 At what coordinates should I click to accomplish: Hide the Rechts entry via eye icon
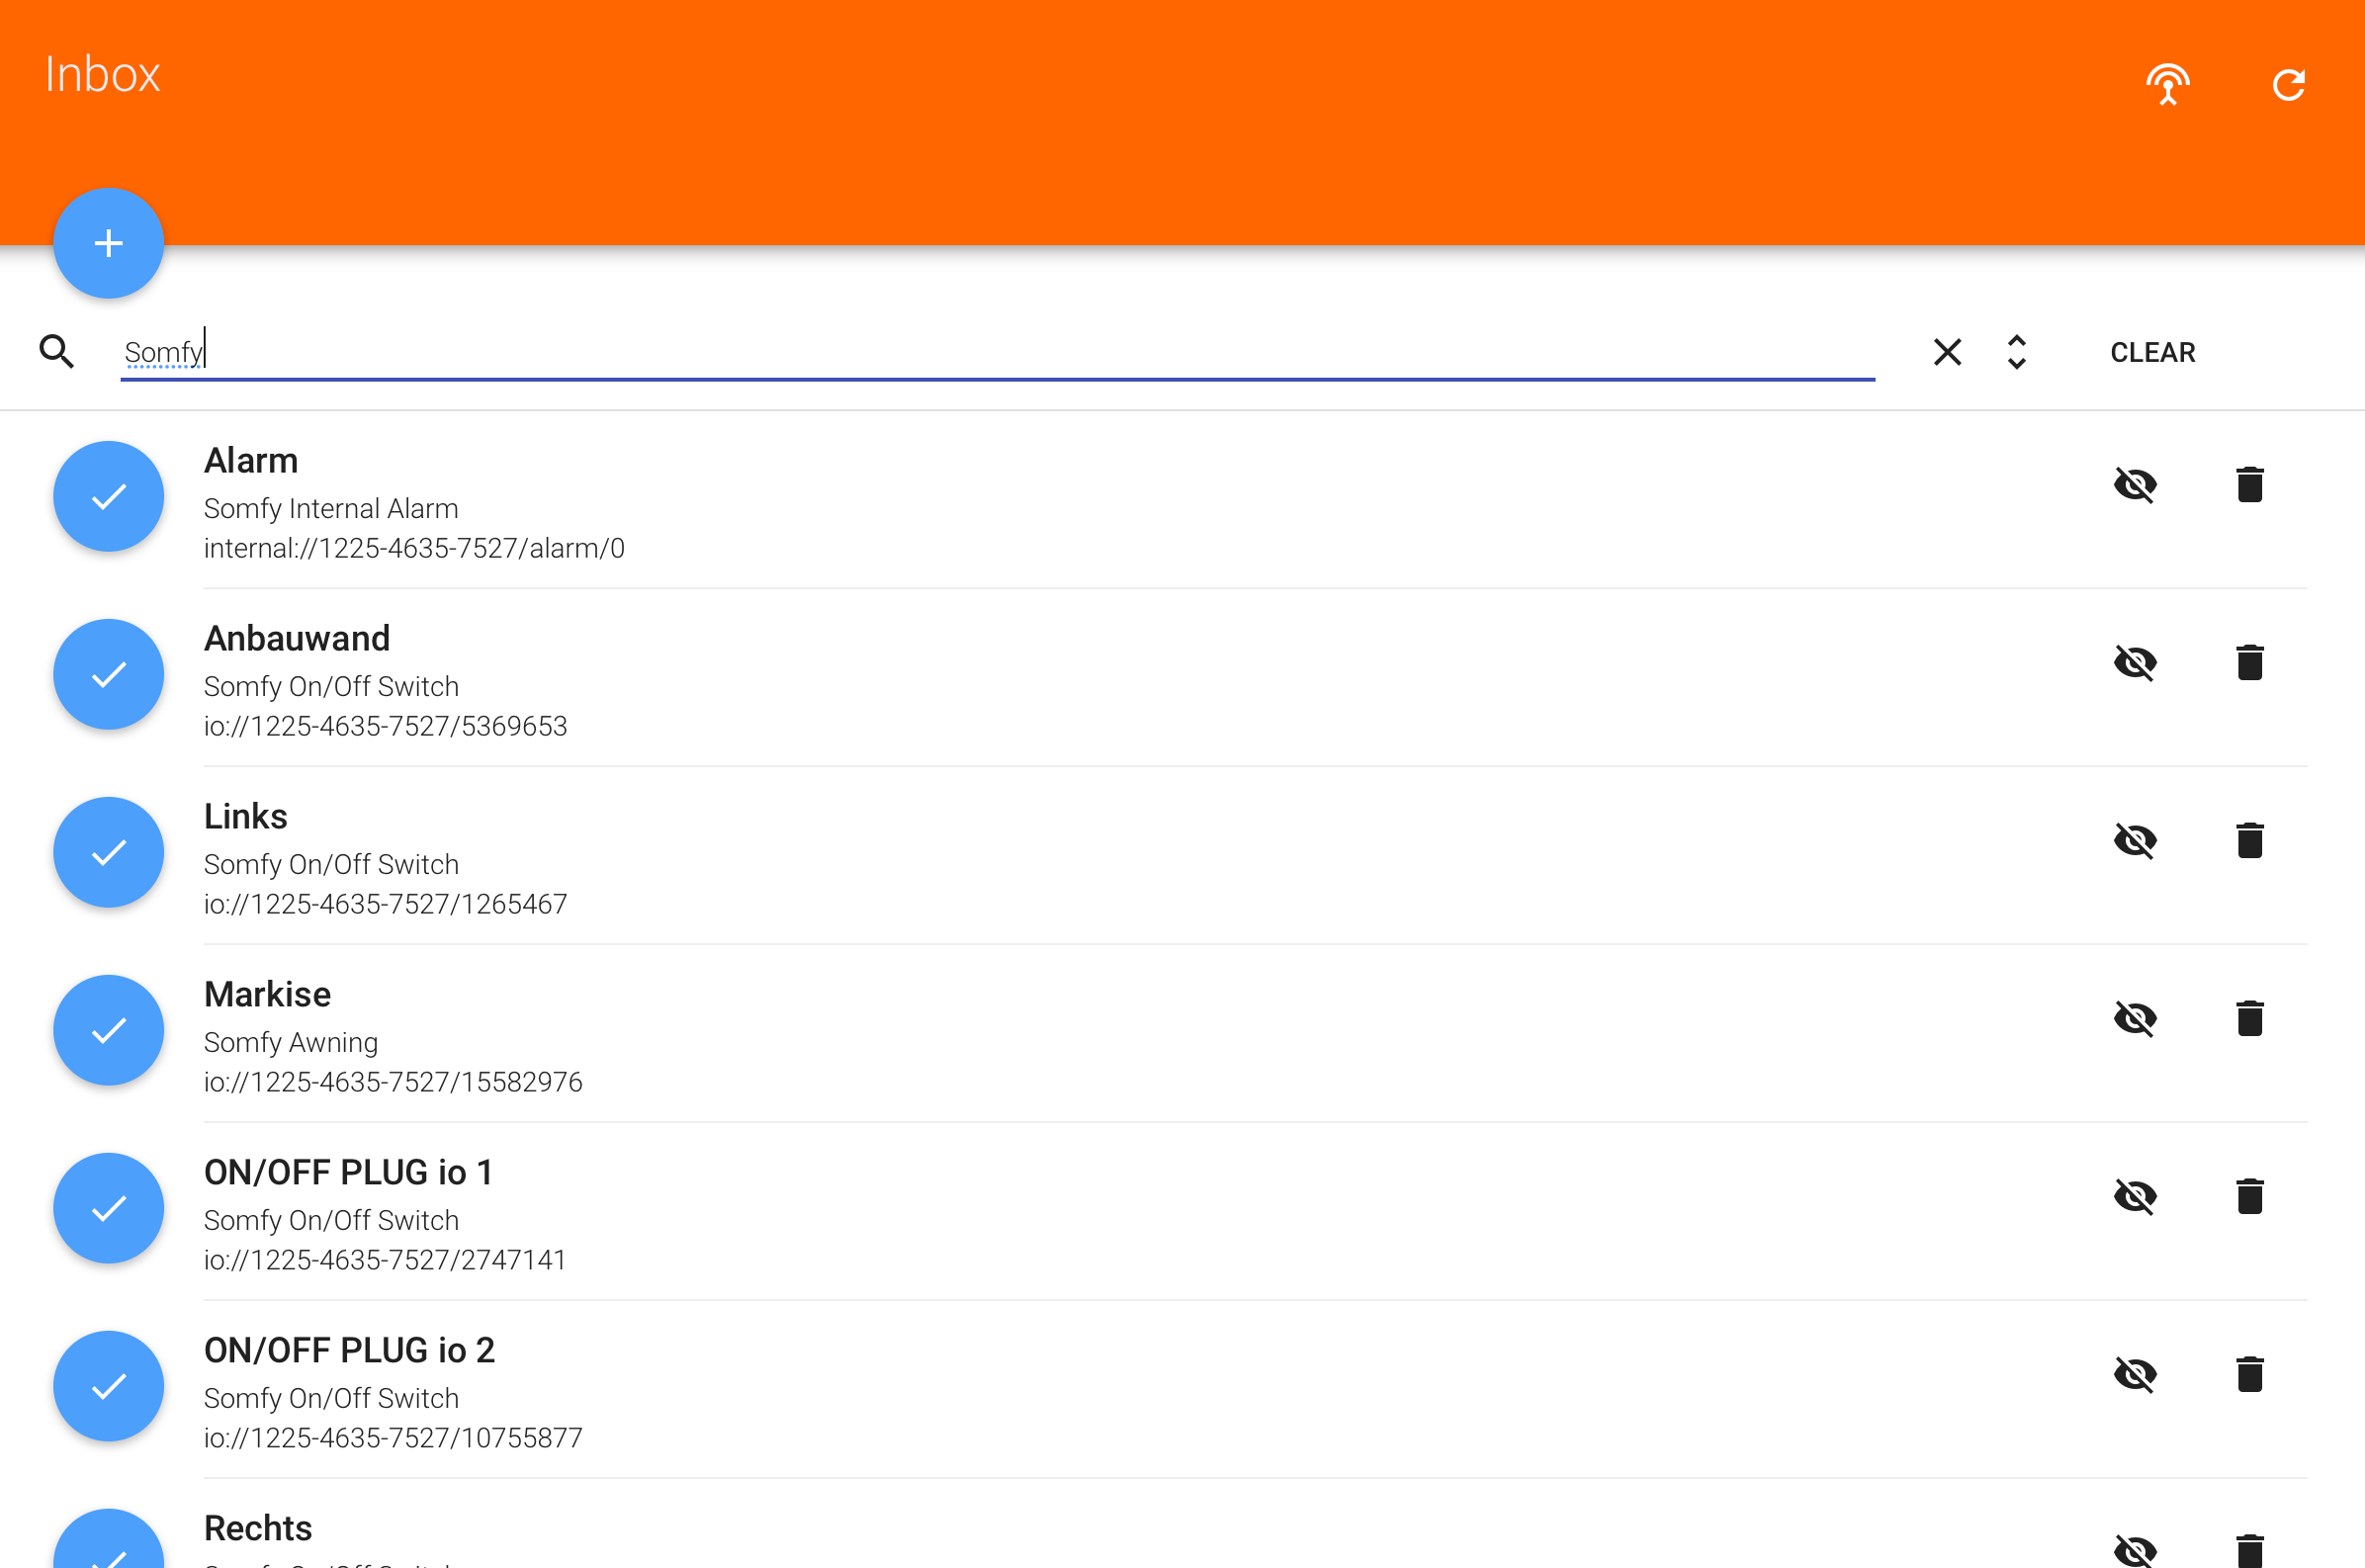click(2135, 1550)
